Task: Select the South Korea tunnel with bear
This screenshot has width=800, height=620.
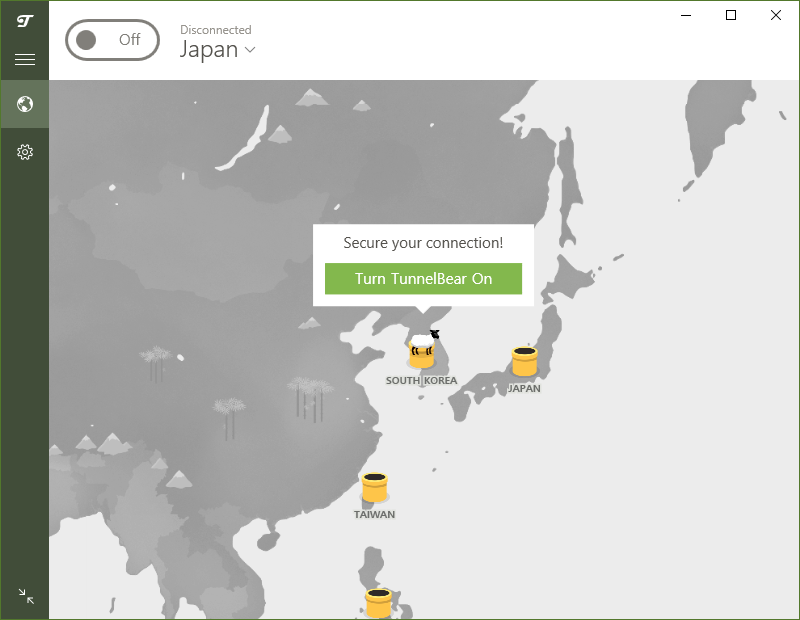Action: tap(422, 350)
